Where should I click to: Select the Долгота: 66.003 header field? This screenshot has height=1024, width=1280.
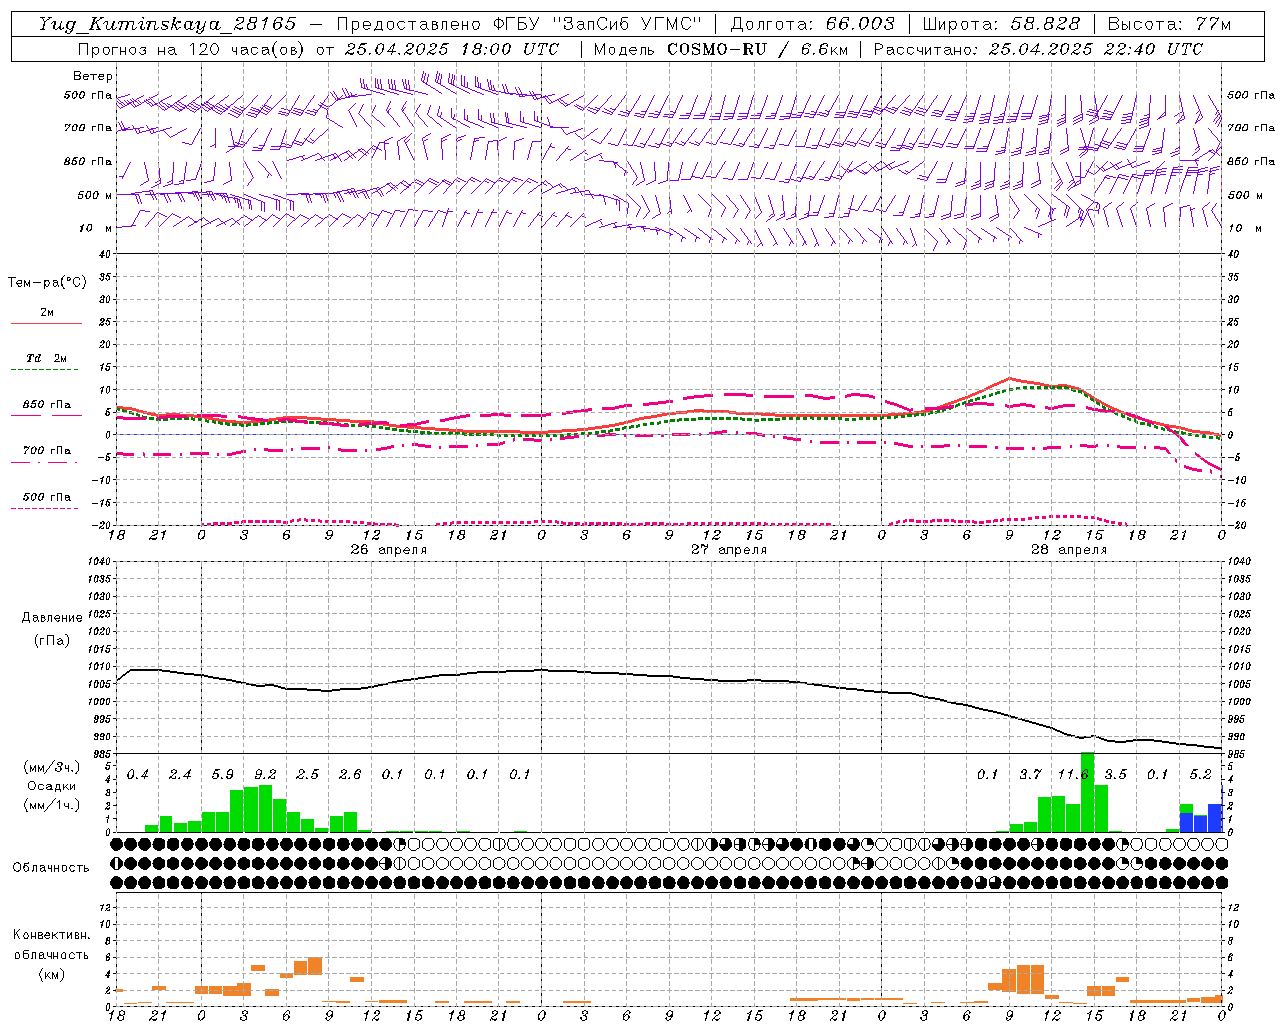coord(813,24)
